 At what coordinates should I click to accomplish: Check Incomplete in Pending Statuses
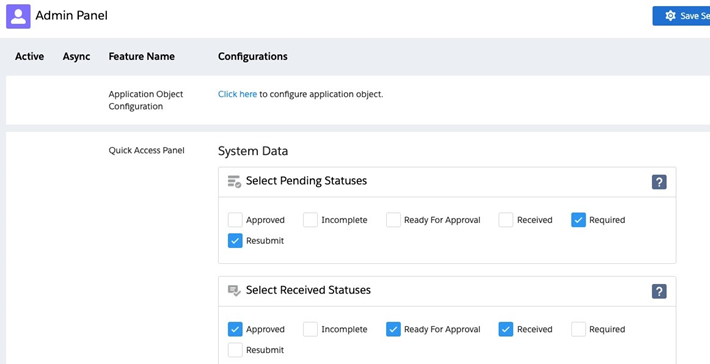(x=310, y=220)
